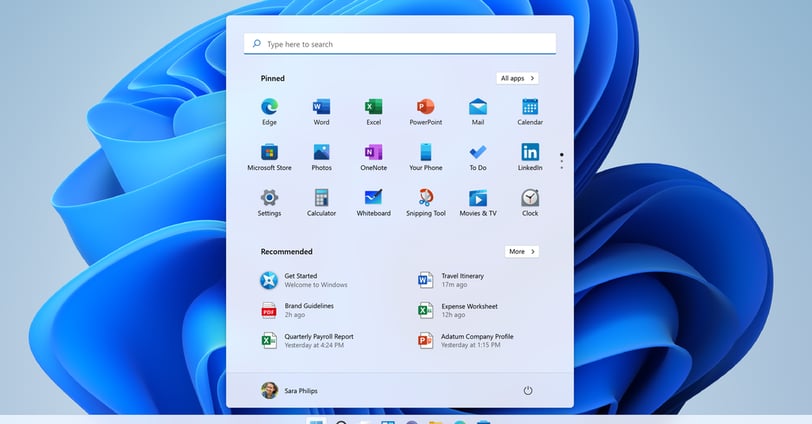The image size is (812, 424).
Task: Launch LinkedIn from pinned apps
Action: 530,157
